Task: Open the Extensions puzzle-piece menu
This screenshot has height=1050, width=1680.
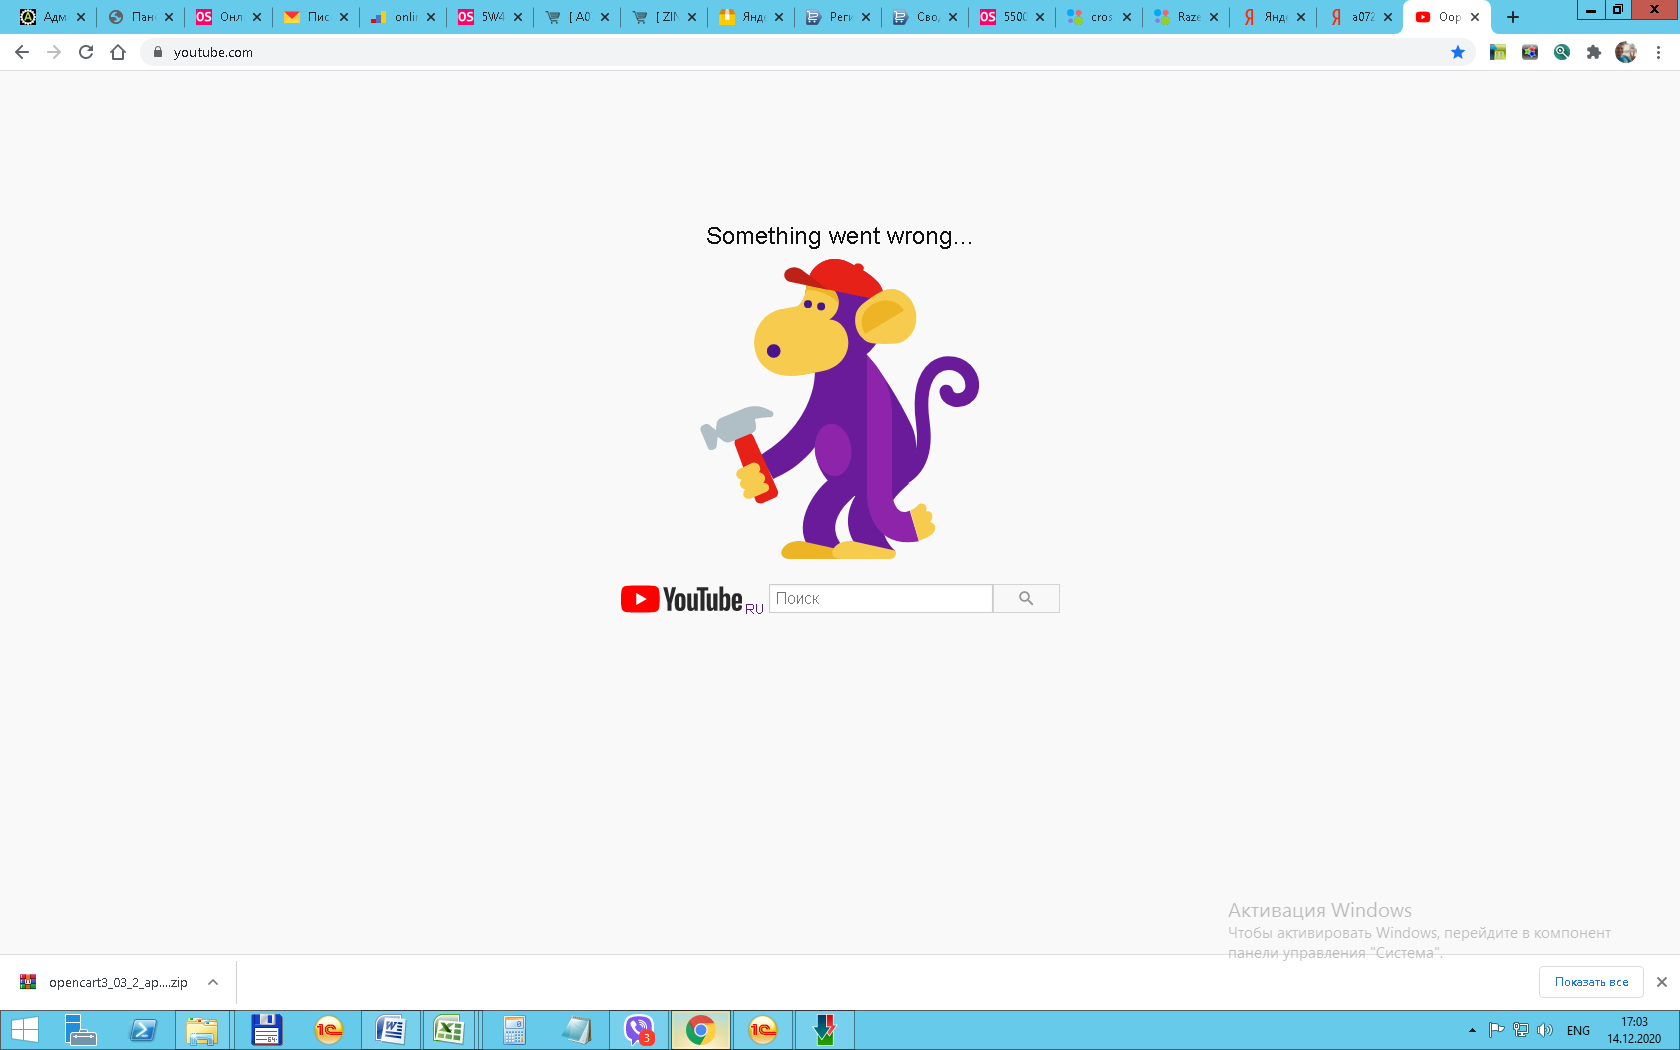Action: (x=1594, y=52)
